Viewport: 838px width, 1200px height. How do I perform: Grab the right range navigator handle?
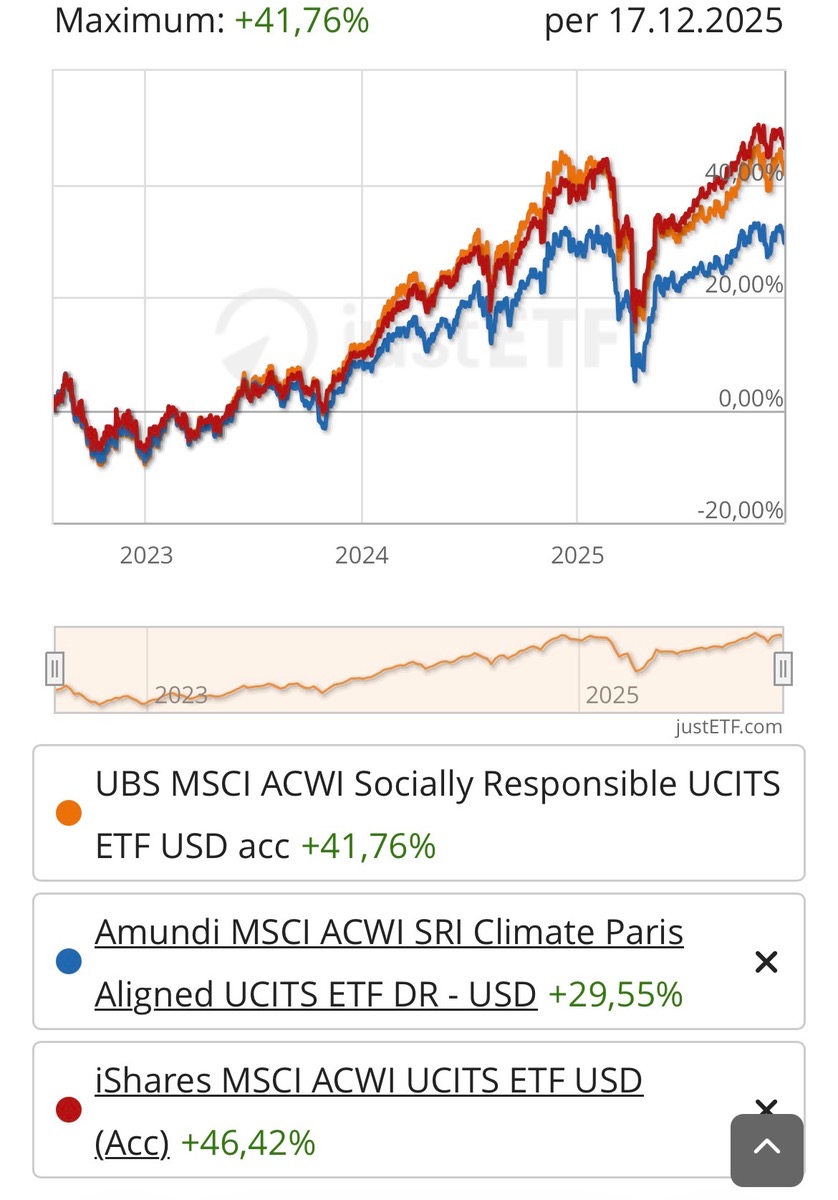(x=784, y=668)
